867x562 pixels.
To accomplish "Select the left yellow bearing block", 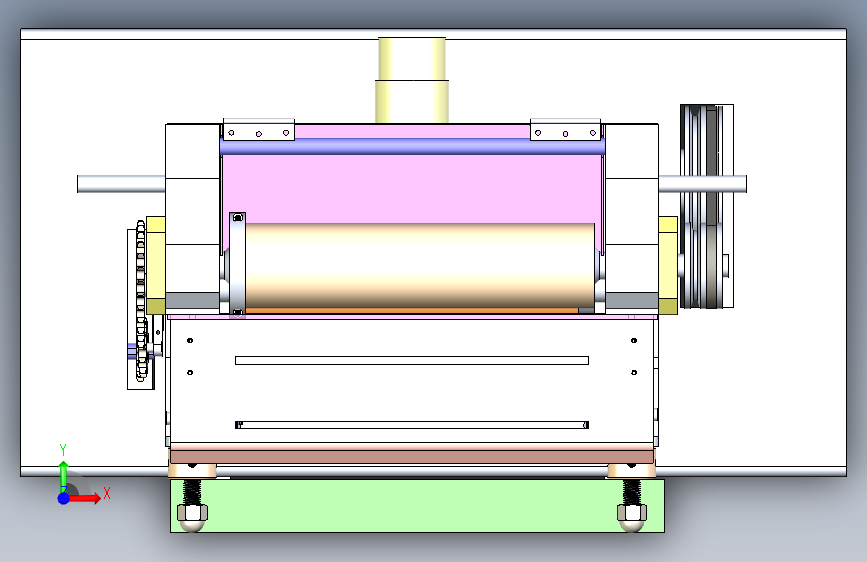I will 155,266.
